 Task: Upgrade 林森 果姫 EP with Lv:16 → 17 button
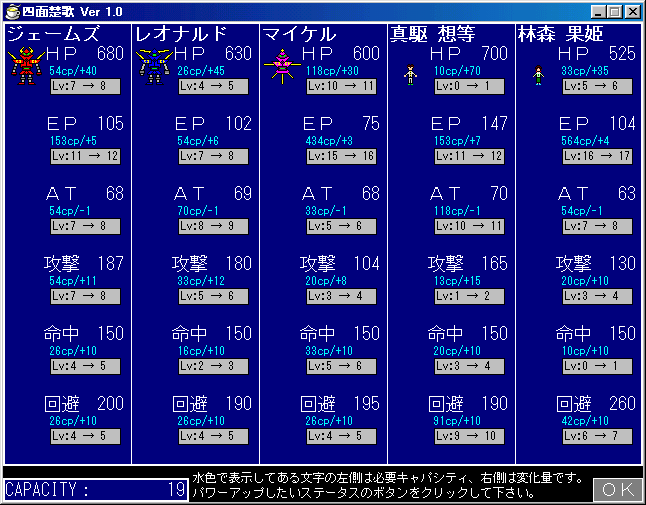point(598,157)
